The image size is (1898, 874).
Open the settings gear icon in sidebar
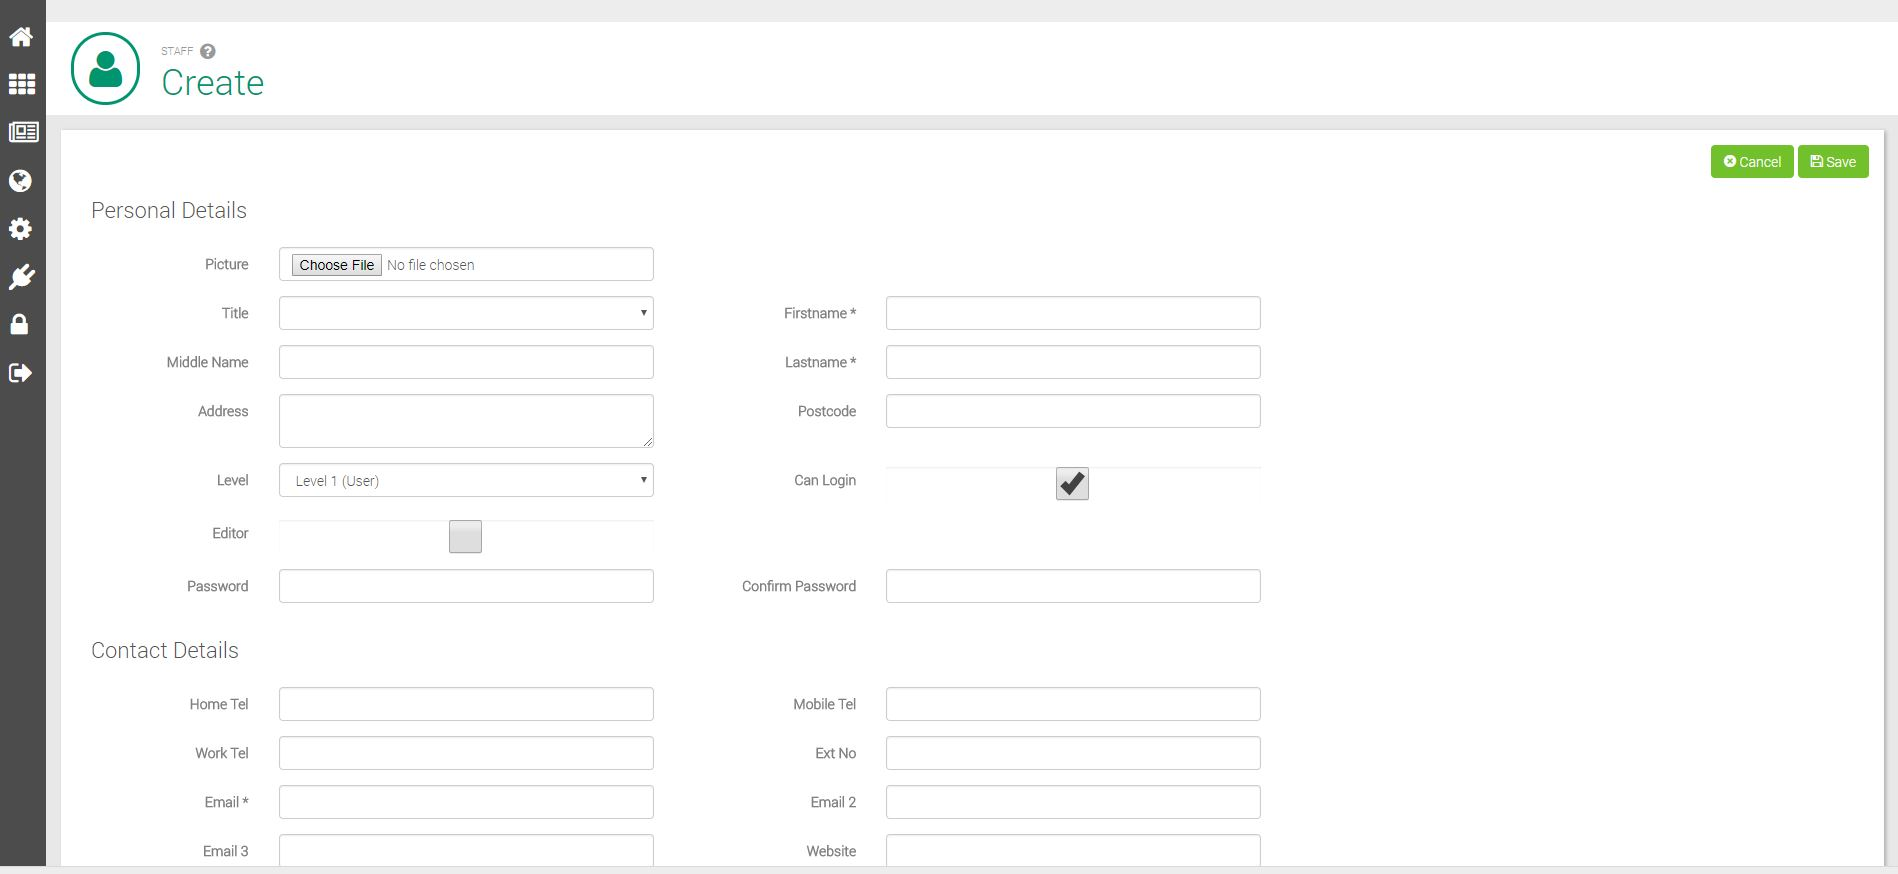point(20,229)
